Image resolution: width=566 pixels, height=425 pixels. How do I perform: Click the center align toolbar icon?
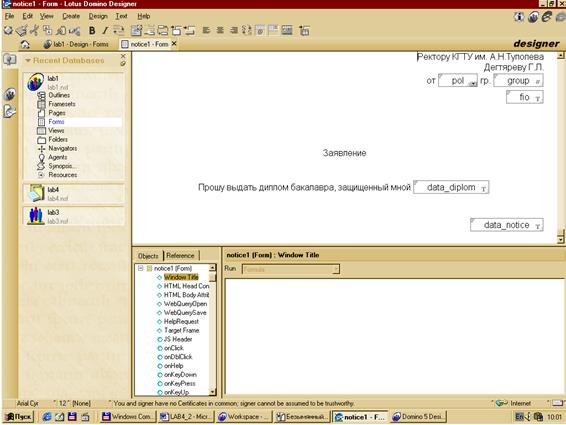point(220,30)
